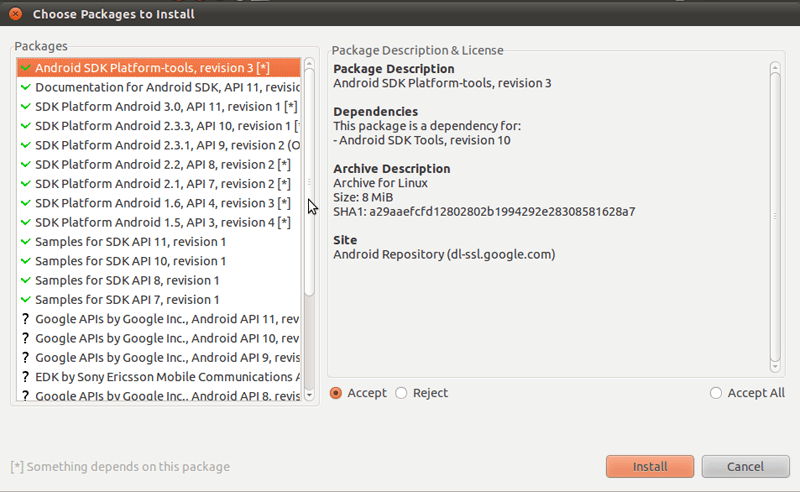Select SDK Platform Android 2.2, API 8 entry

pyautogui.click(x=159, y=164)
